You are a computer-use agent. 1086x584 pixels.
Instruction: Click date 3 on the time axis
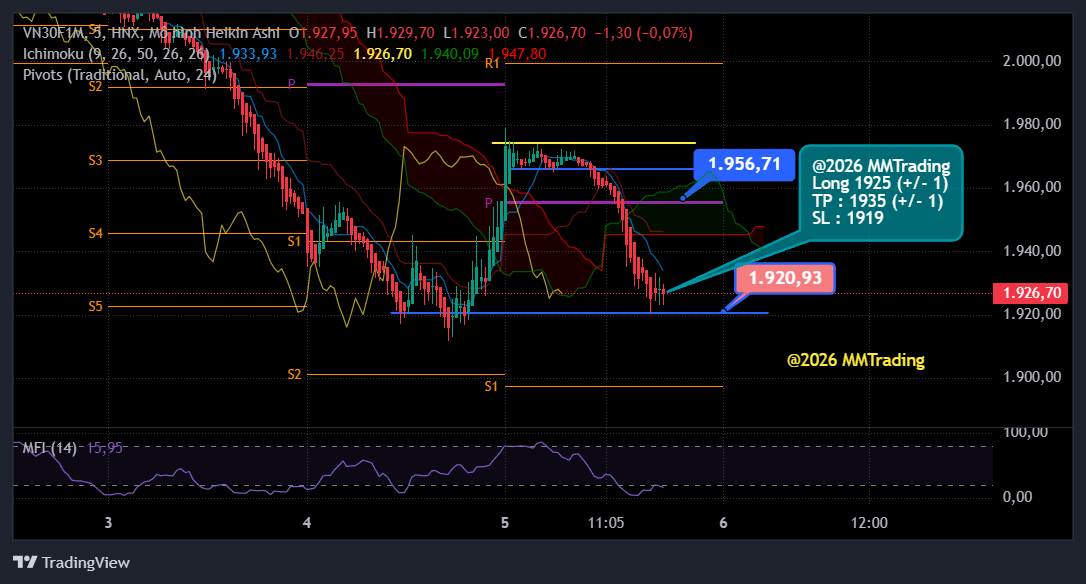(108, 523)
